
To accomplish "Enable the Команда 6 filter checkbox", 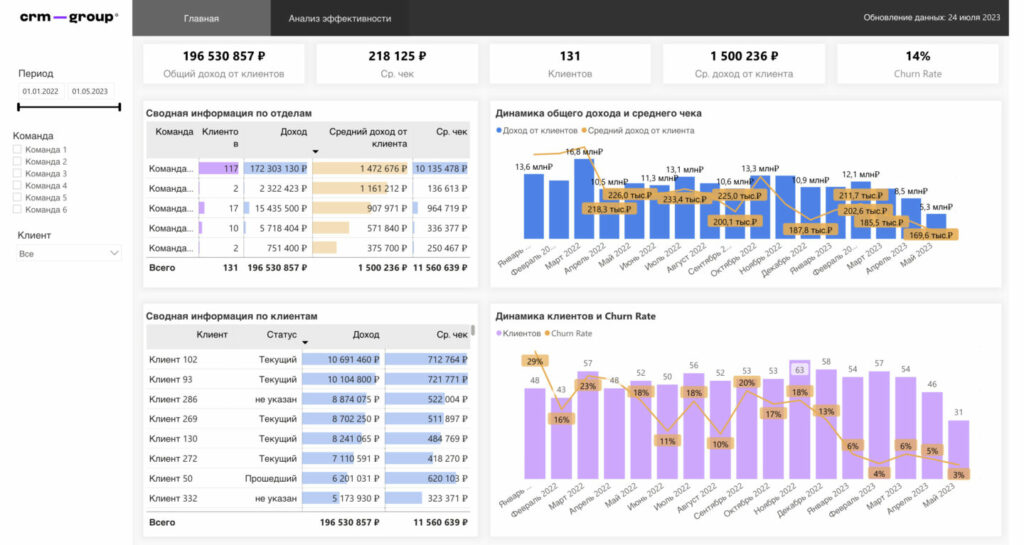I will [17, 210].
